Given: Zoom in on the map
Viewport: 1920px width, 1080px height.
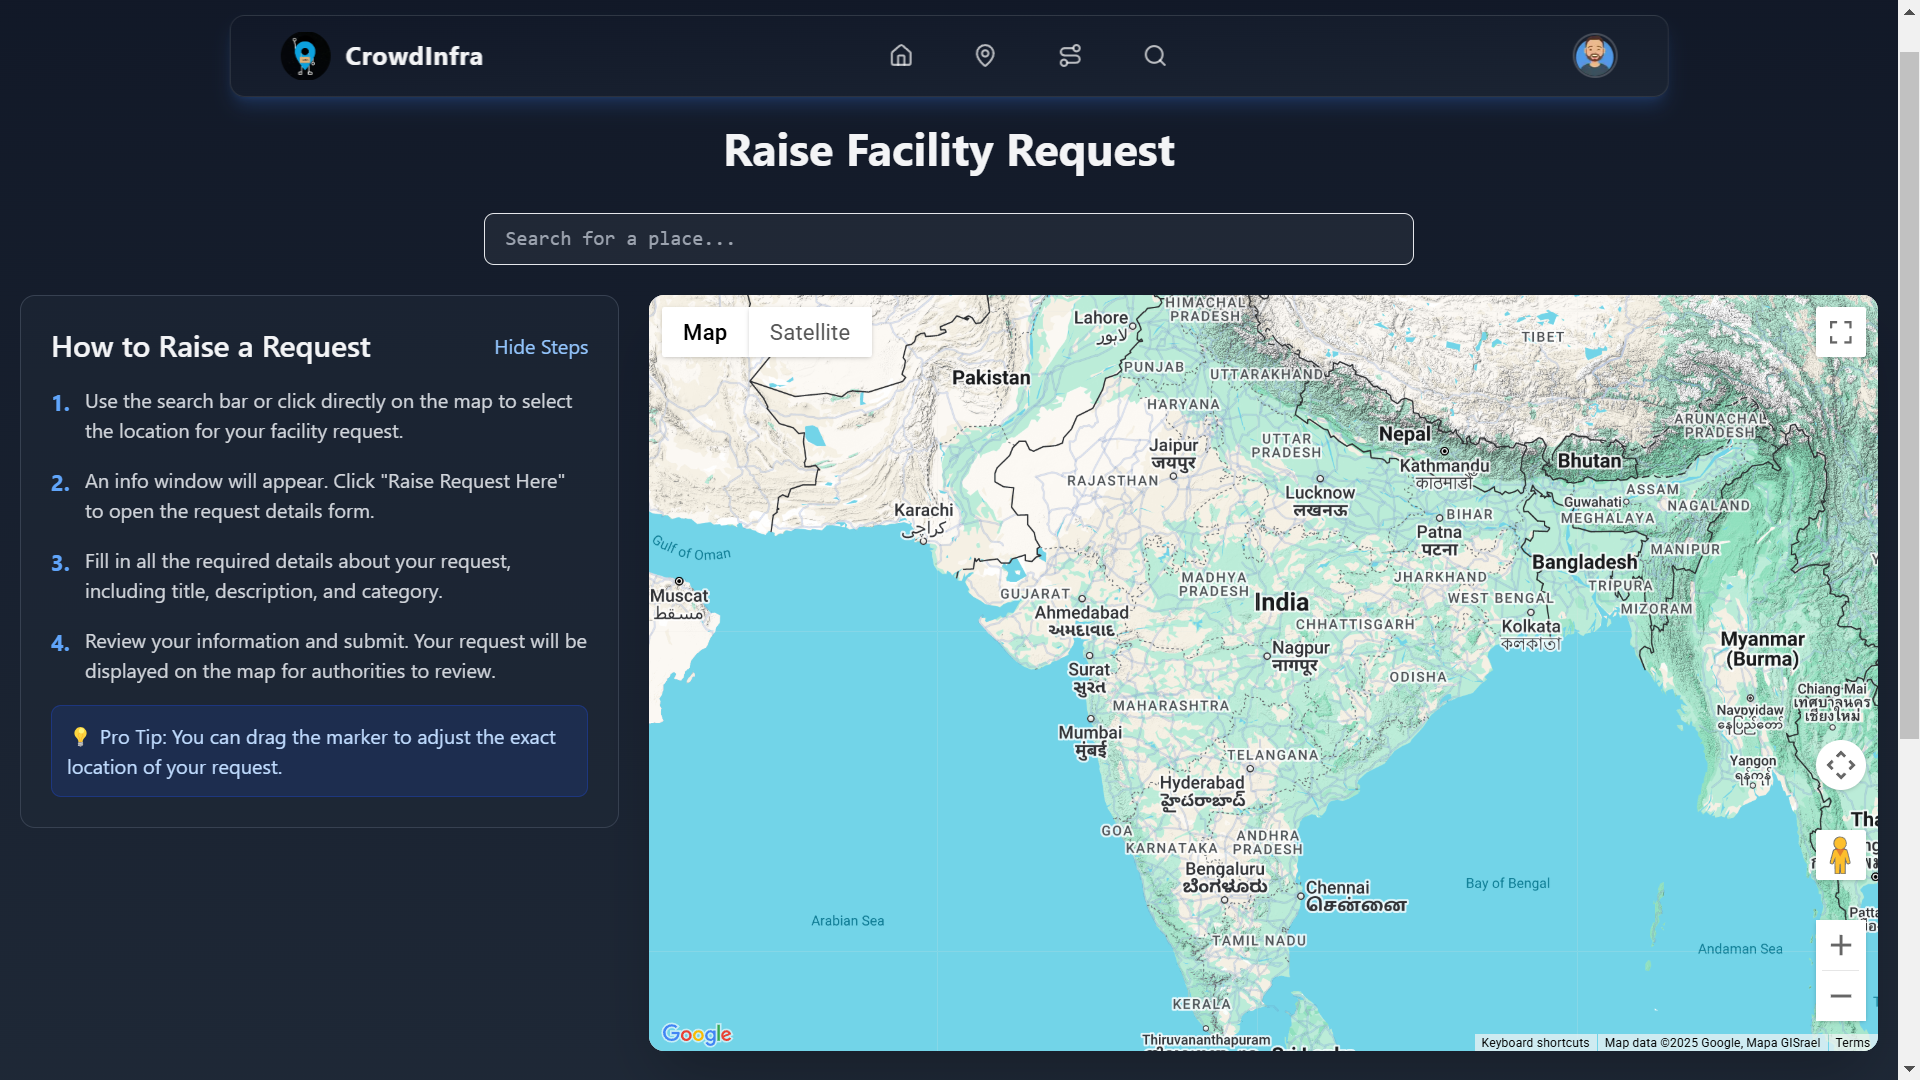Looking at the screenshot, I should (1840, 945).
